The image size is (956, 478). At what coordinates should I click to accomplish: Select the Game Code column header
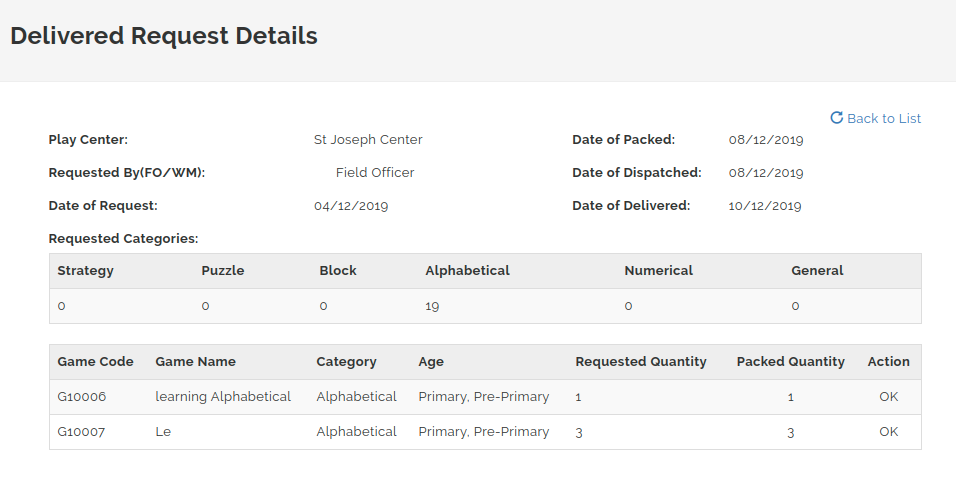tap(95, 362)
